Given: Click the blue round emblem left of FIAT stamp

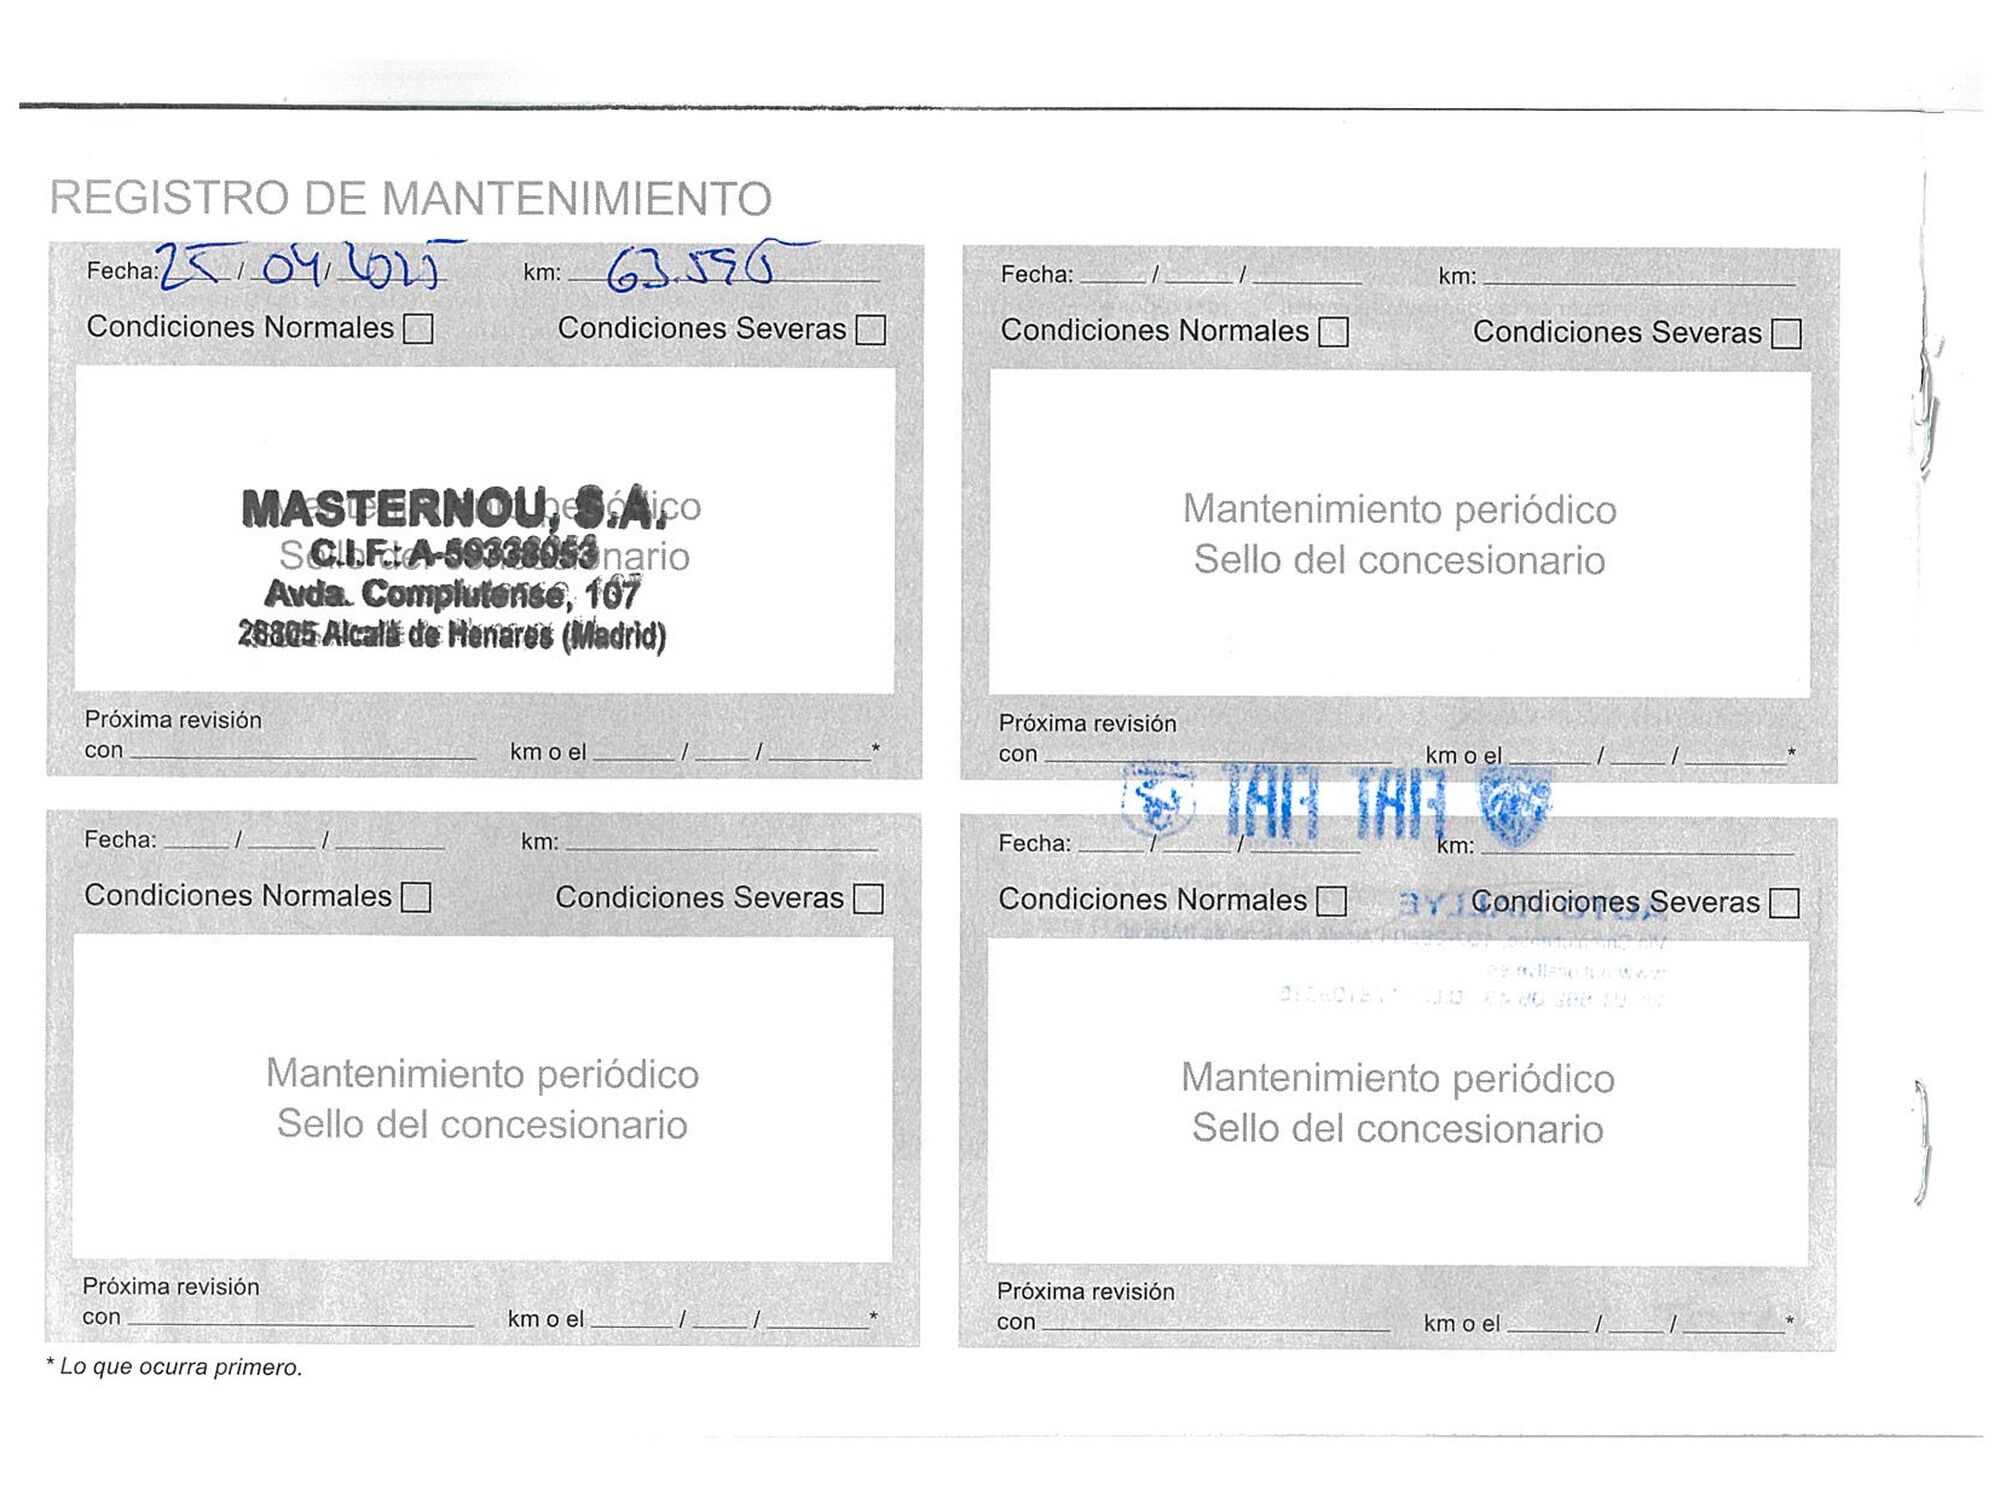Looking at the screenshot, I should click(1158, 800).
